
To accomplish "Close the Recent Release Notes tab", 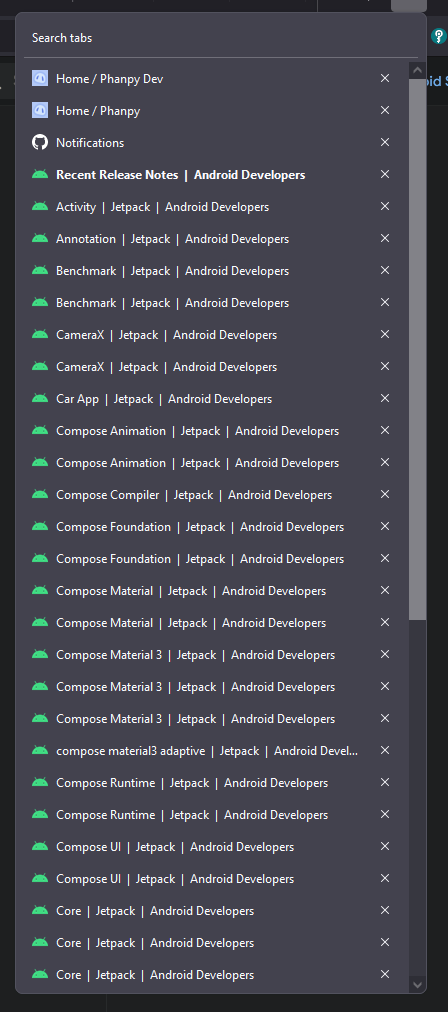I will pyautogui.click(x=385, y=174).
